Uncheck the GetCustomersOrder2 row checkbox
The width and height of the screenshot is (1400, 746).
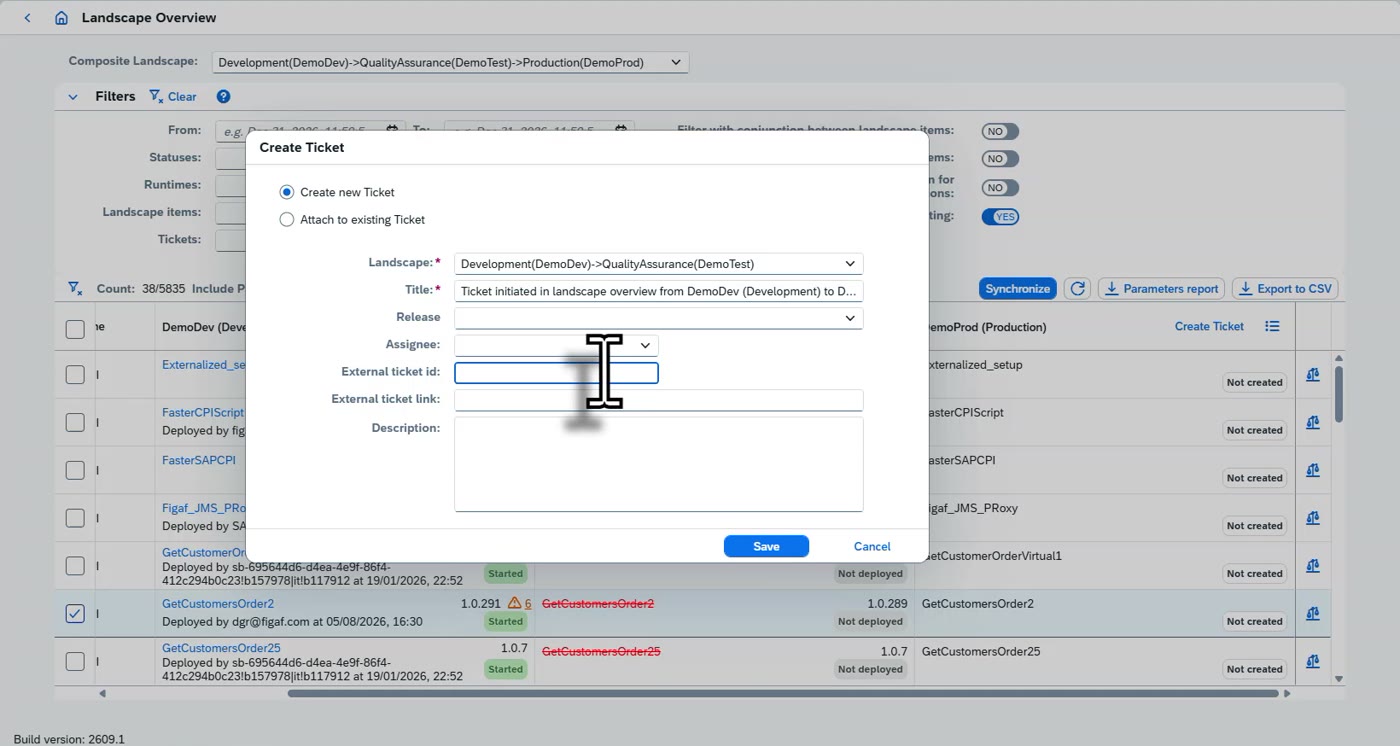75,613
